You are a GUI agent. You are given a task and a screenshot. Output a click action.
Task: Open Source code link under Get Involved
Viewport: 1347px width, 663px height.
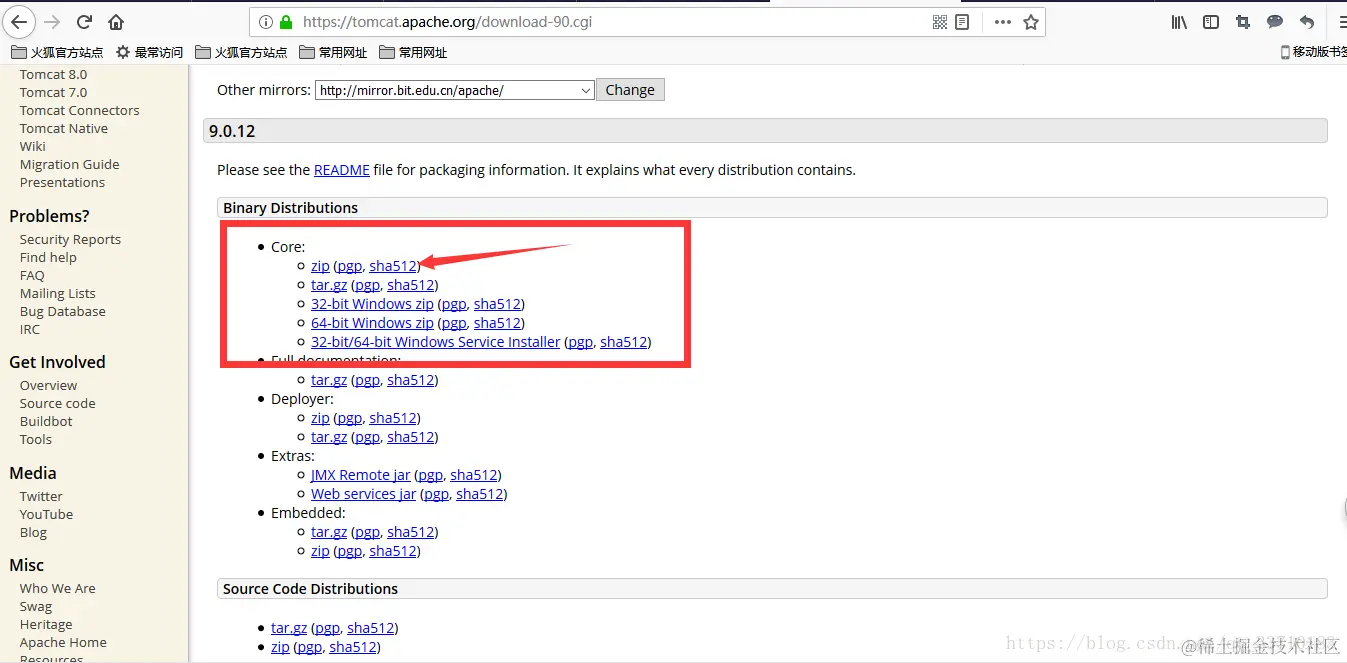click(58, 403)
